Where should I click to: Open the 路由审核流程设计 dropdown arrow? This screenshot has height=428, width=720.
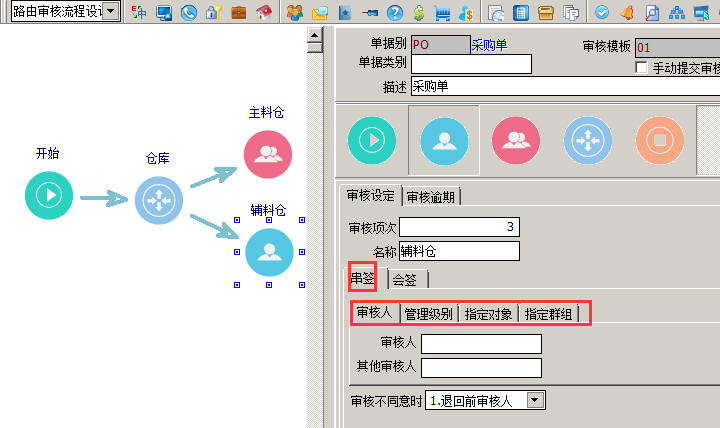pyautogui.click(x=110, y=11)
